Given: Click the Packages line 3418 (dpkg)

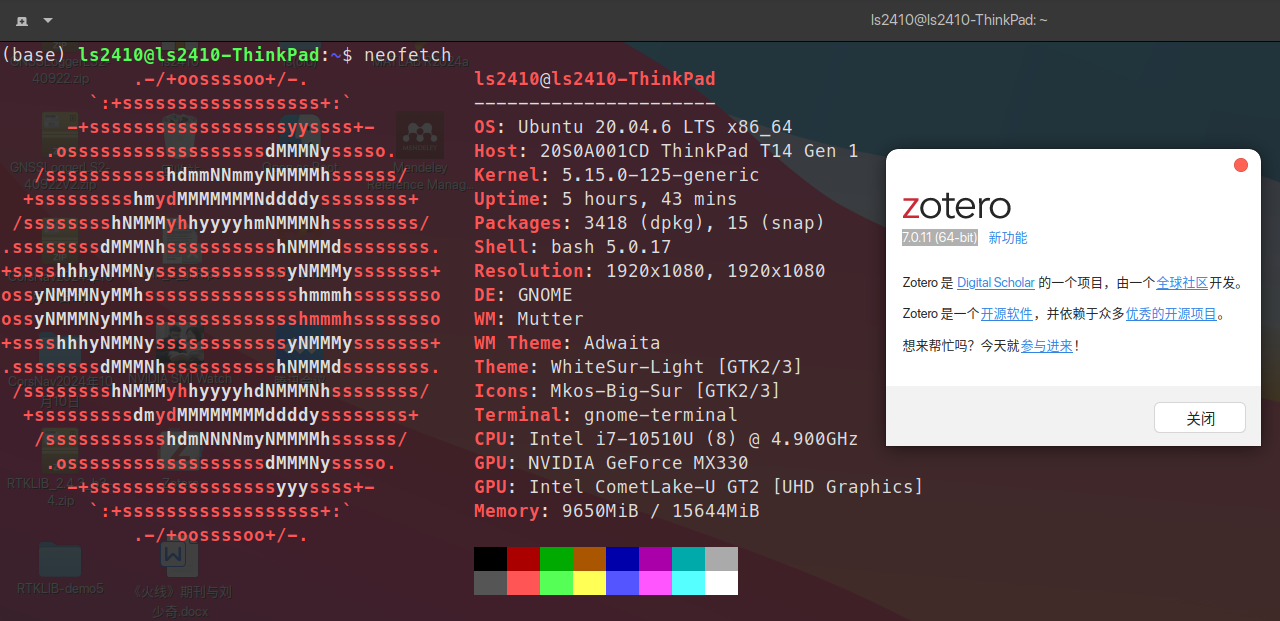Looking at the screenshot, I should pyautogui.click(x=650, y=223).
